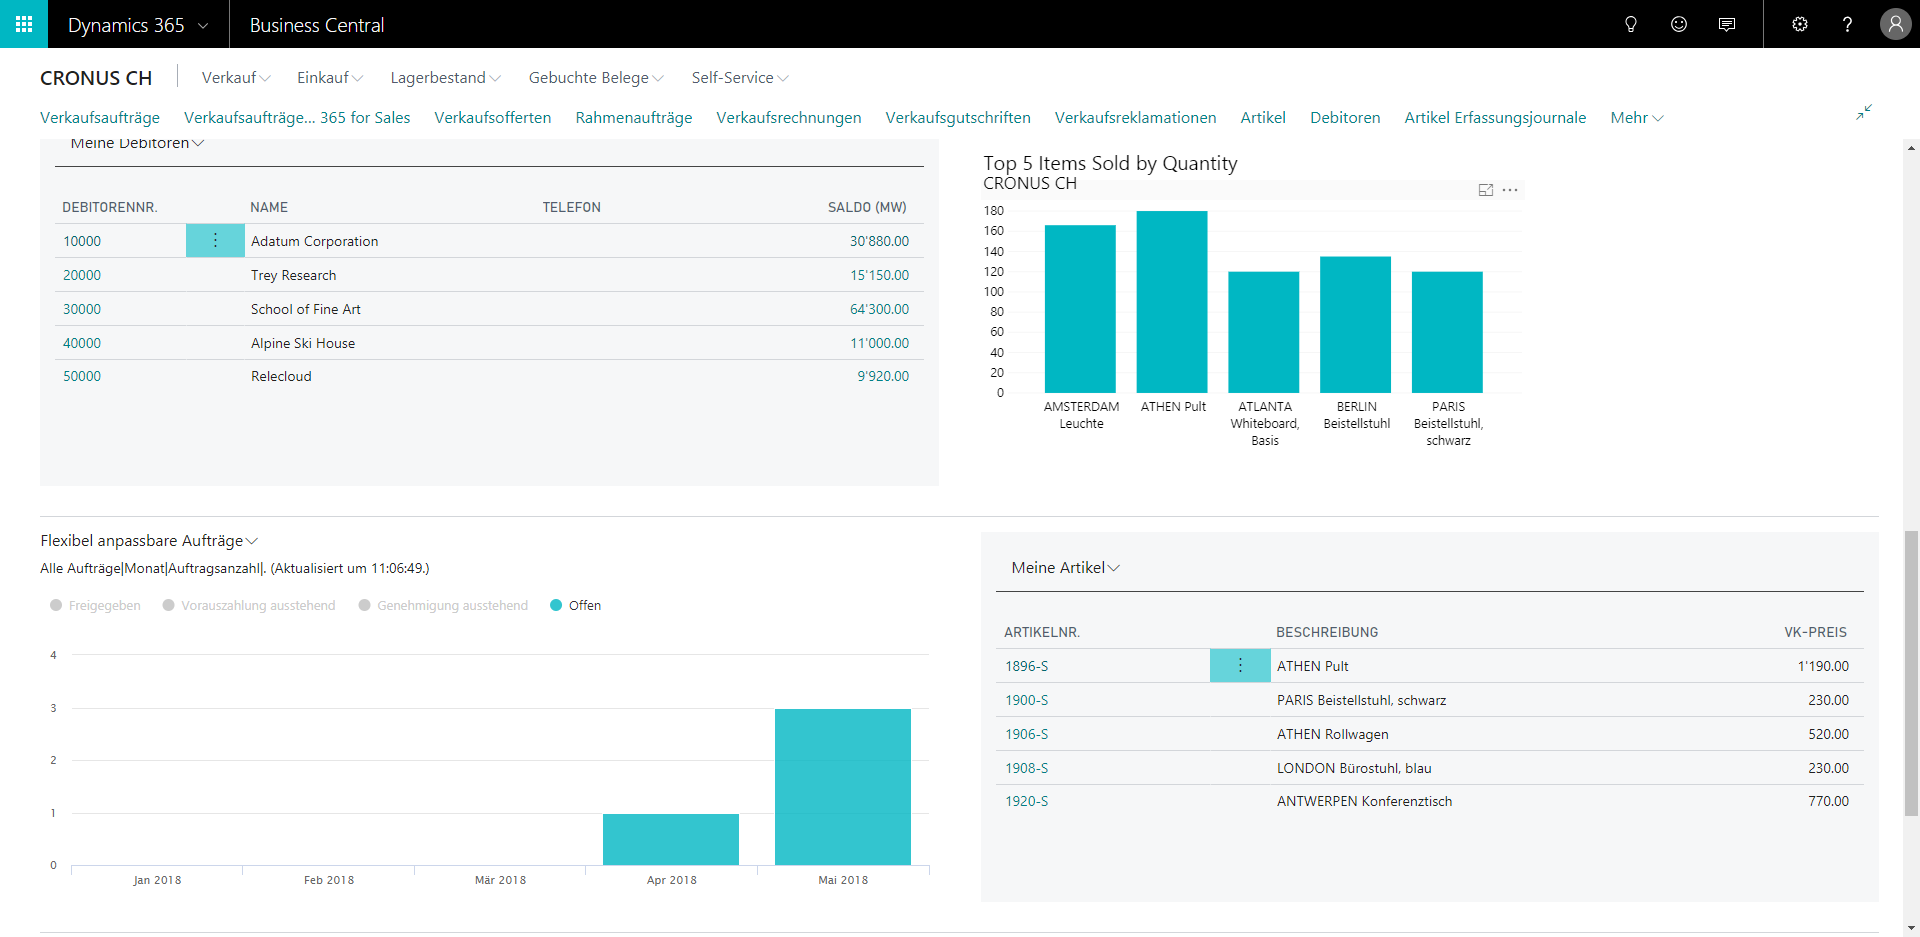Expand the Verkauf dropdown menu
This screenshot has height=937, width=1920.
(x=236, y=77)
